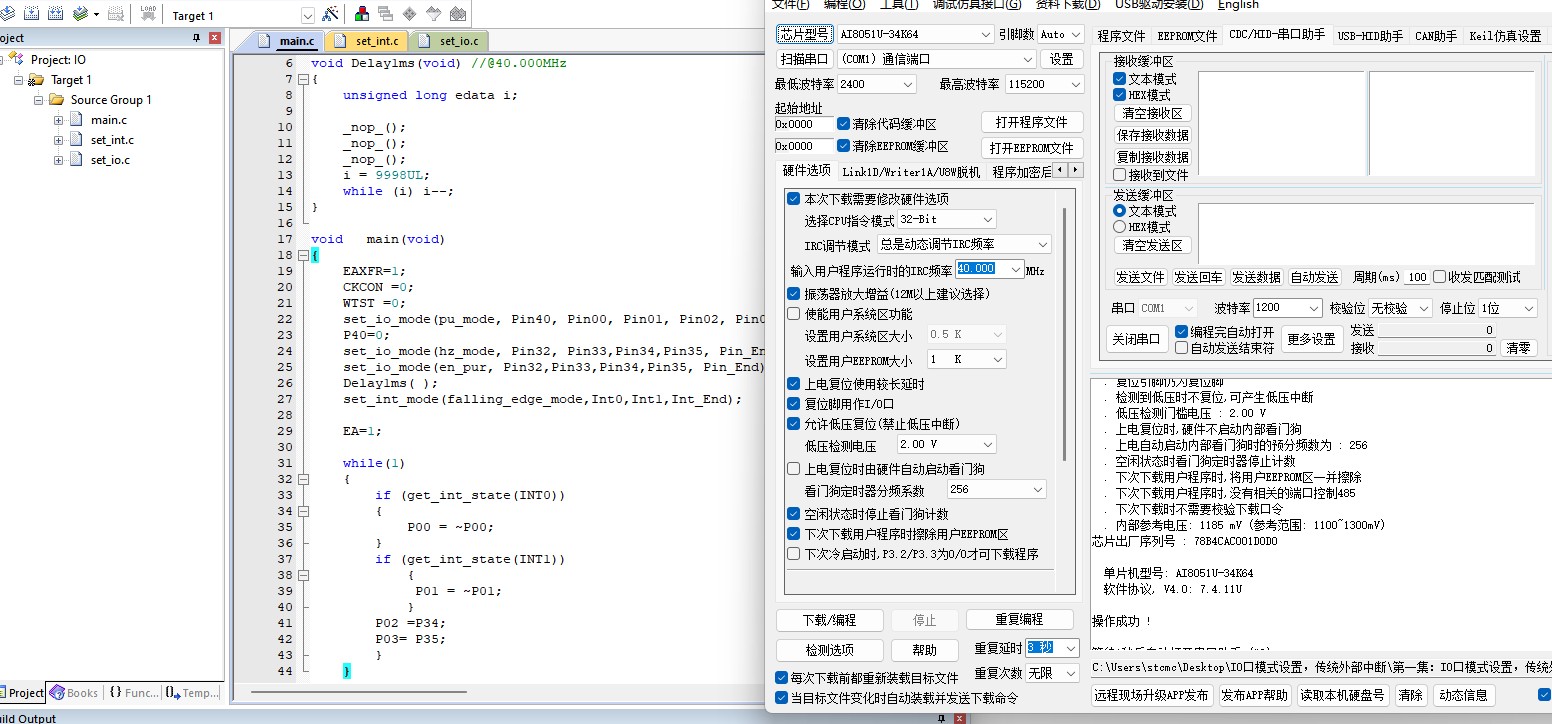Toggle 复位脚用作I/O口 checkbox
This screenshot has width=1552, height=724.
pyautogui.click(x=794, y=404)
